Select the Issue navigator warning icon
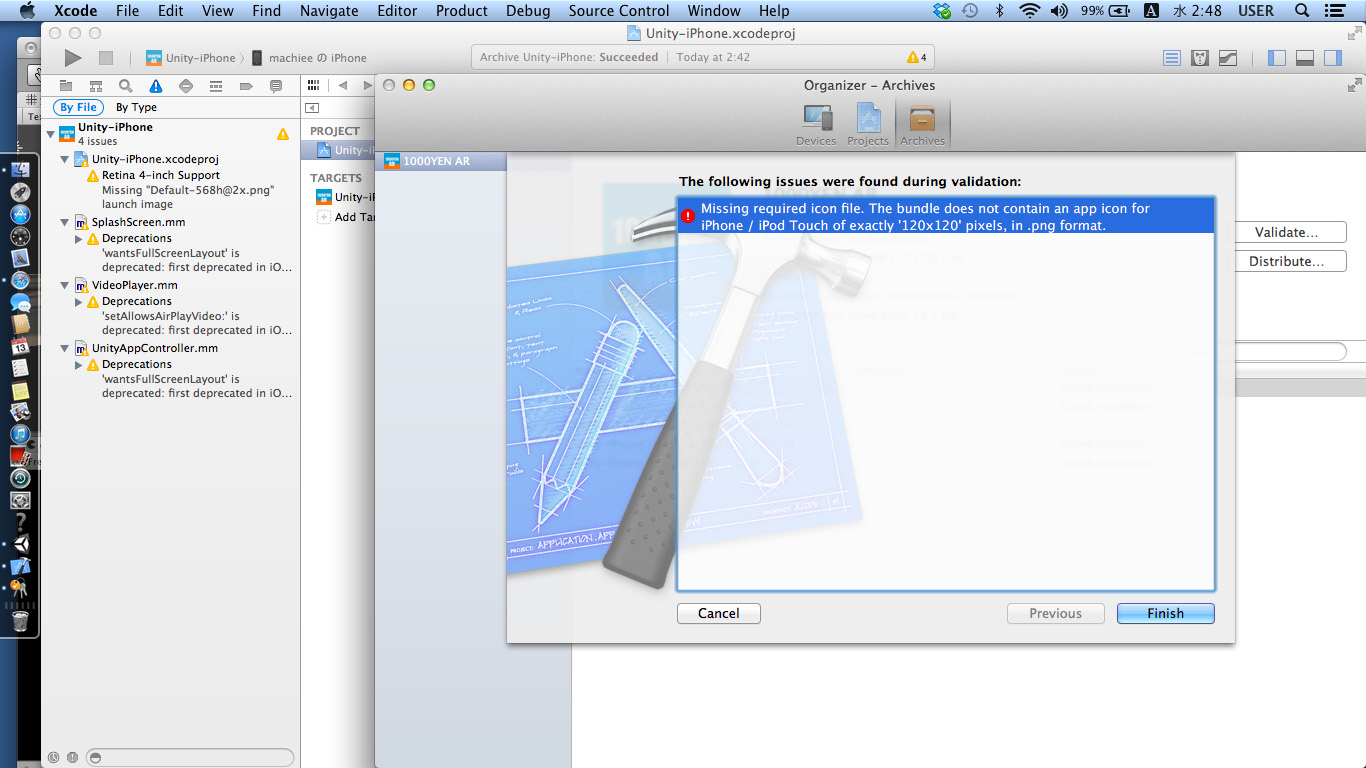 [156, 86]
